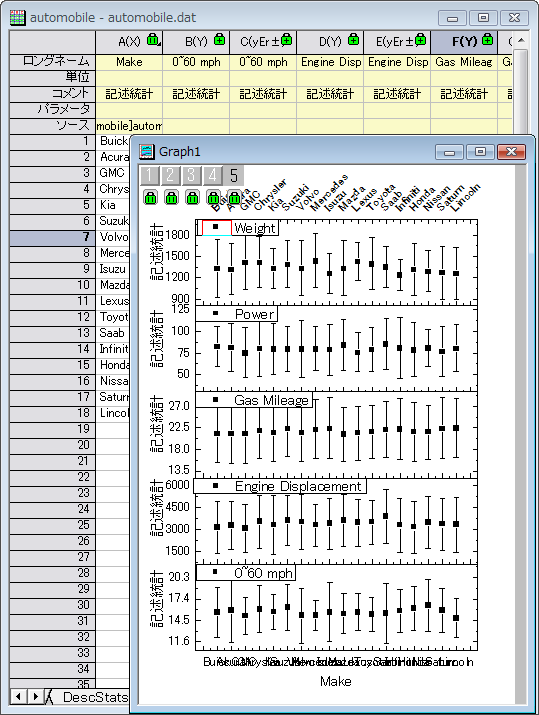539x715 pixels.
Task: Select row header 18 in the worksheet
Action: pyautogui.click(x=52, y=413)
